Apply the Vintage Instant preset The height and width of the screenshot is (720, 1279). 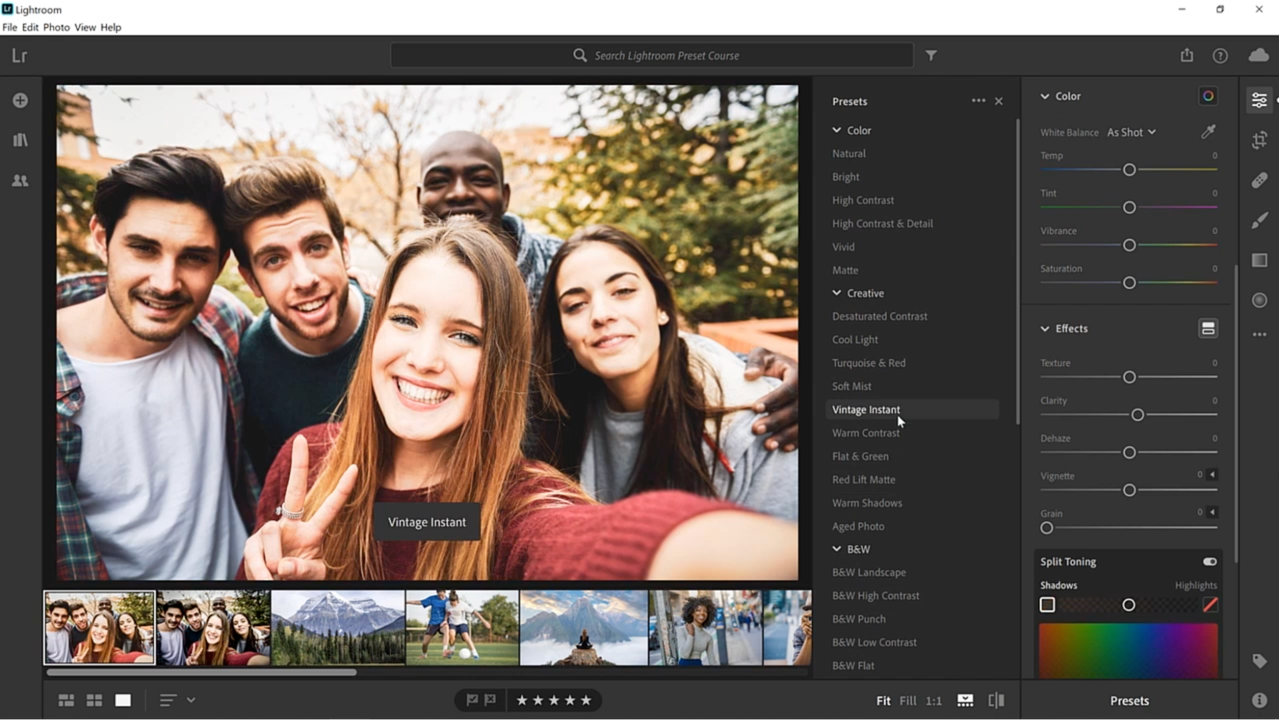[866, 409]
